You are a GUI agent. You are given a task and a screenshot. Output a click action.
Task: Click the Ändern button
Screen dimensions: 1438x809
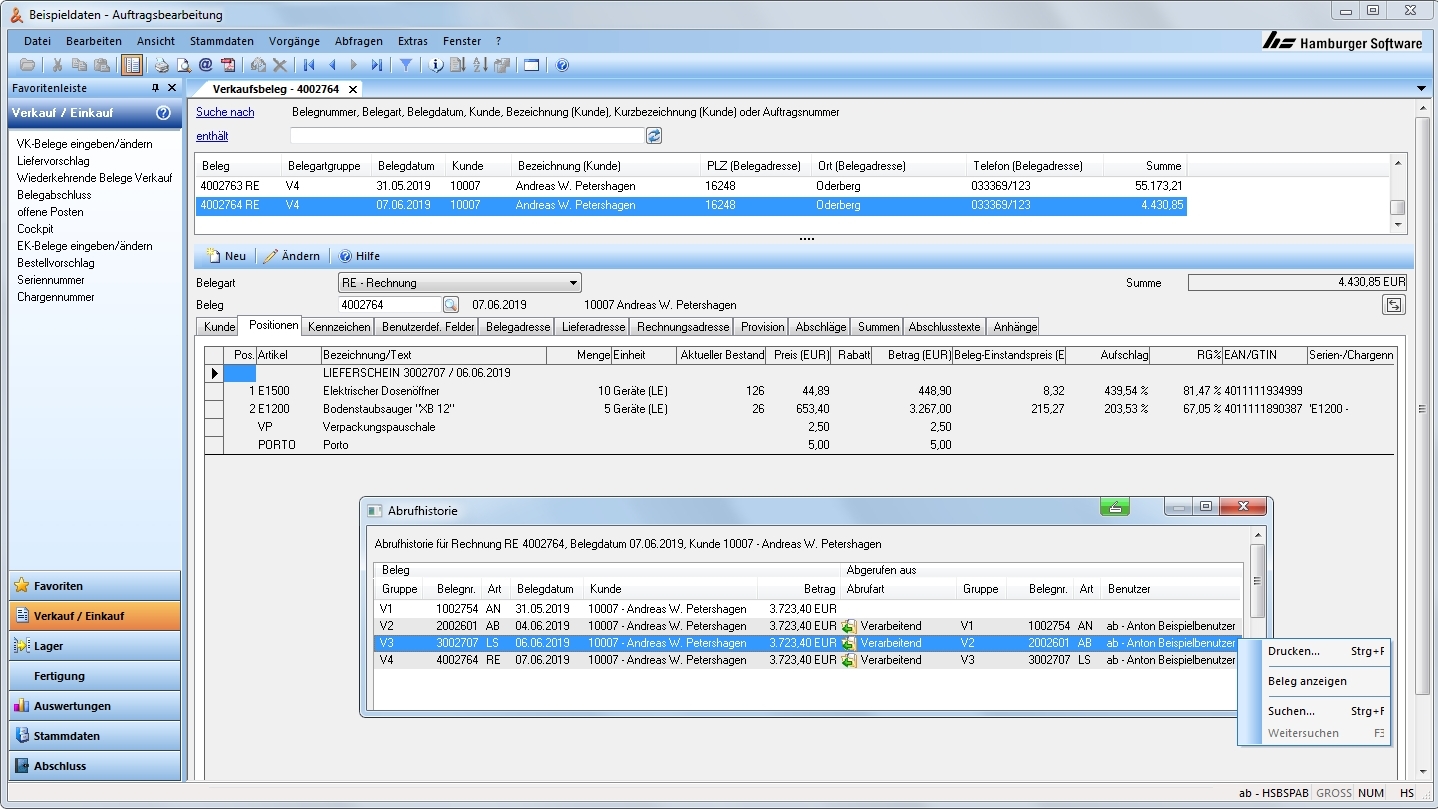(x=292, y=256)
